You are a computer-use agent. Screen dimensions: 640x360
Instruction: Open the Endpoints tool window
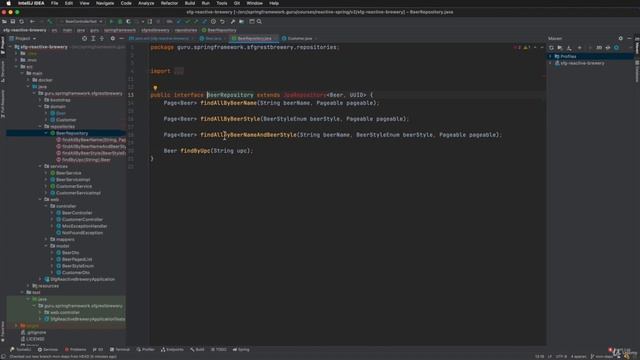point(172,350)
